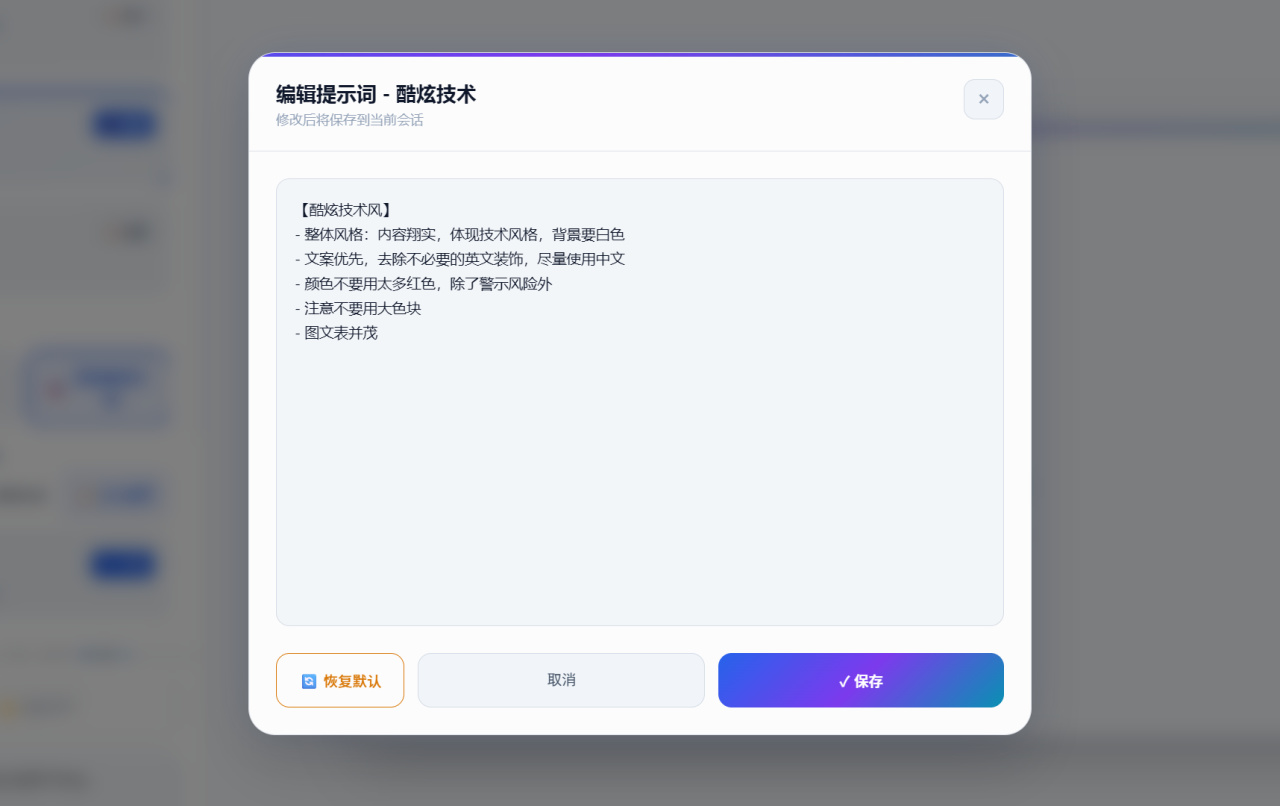Click the line about 颜色不要用太多红色
This screenshot has height=806, width=1280.
(x=424, y=284)
